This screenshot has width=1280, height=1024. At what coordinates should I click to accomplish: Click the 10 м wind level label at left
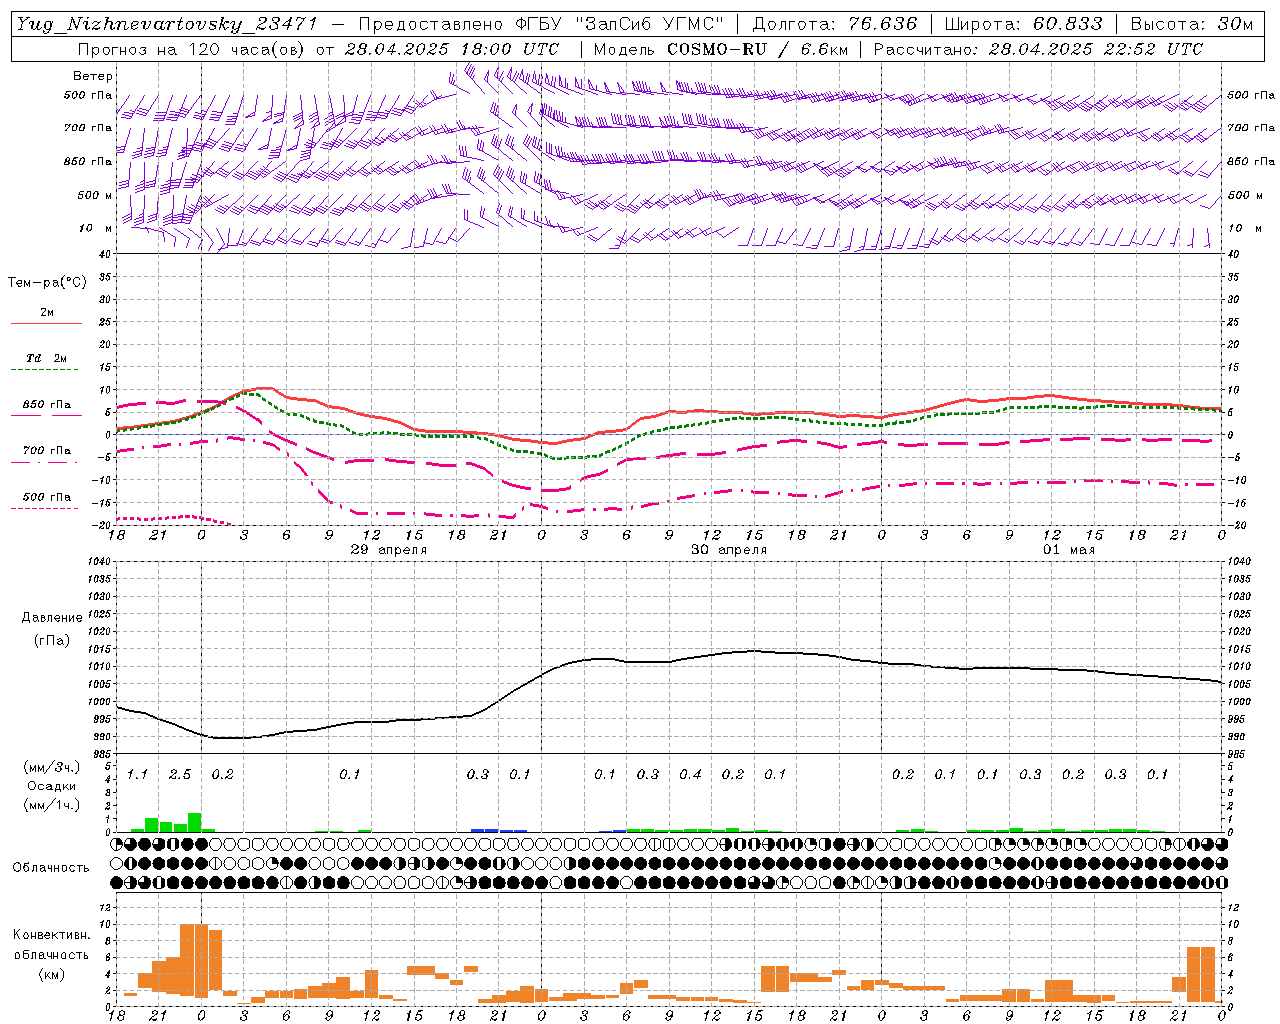(x=96, y=229)
